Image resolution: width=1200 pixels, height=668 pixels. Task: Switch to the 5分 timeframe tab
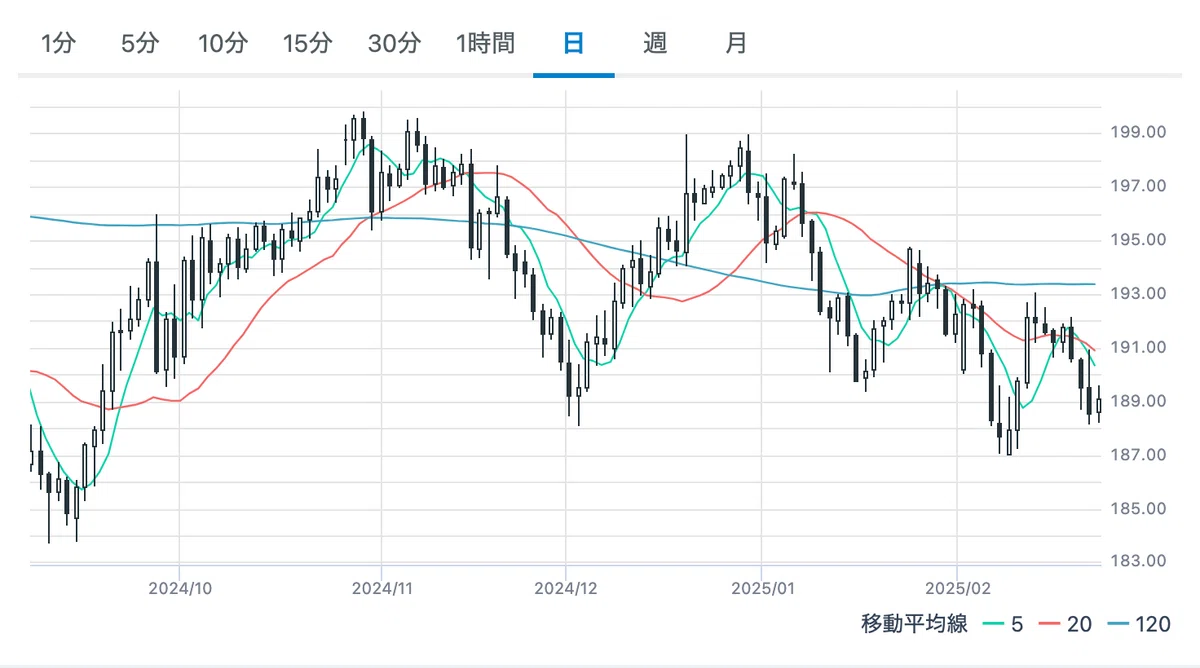(x=140, y=44)
